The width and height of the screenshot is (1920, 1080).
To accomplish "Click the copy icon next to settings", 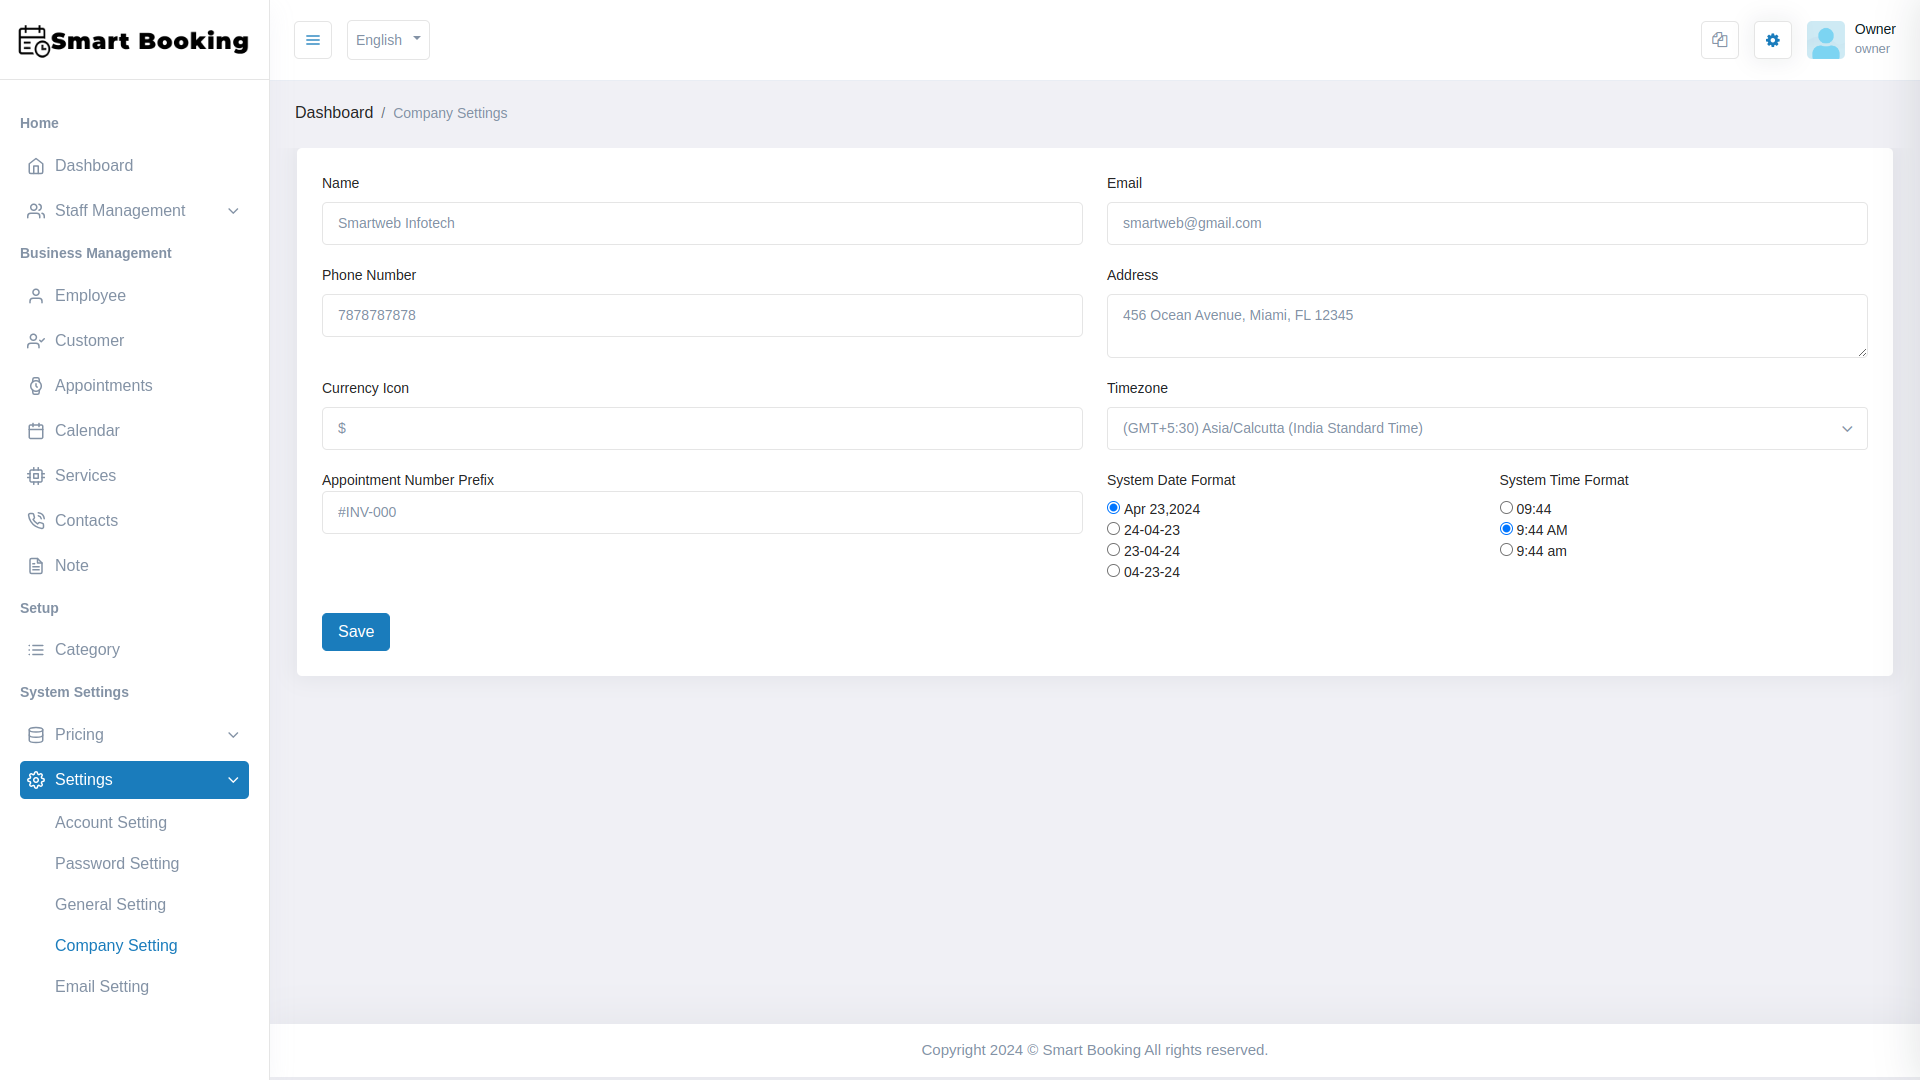I will (1719, 40).
